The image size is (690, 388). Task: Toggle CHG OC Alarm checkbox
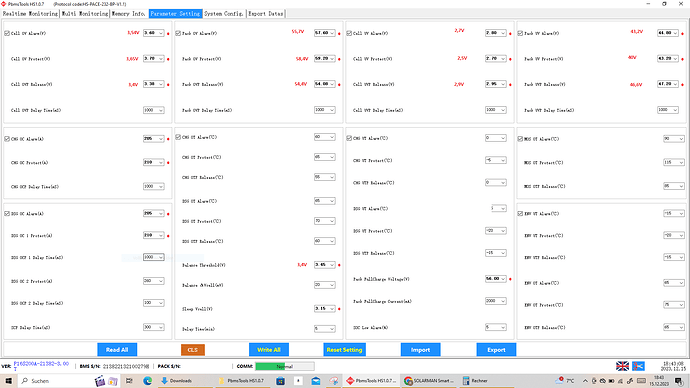(7, 139)
